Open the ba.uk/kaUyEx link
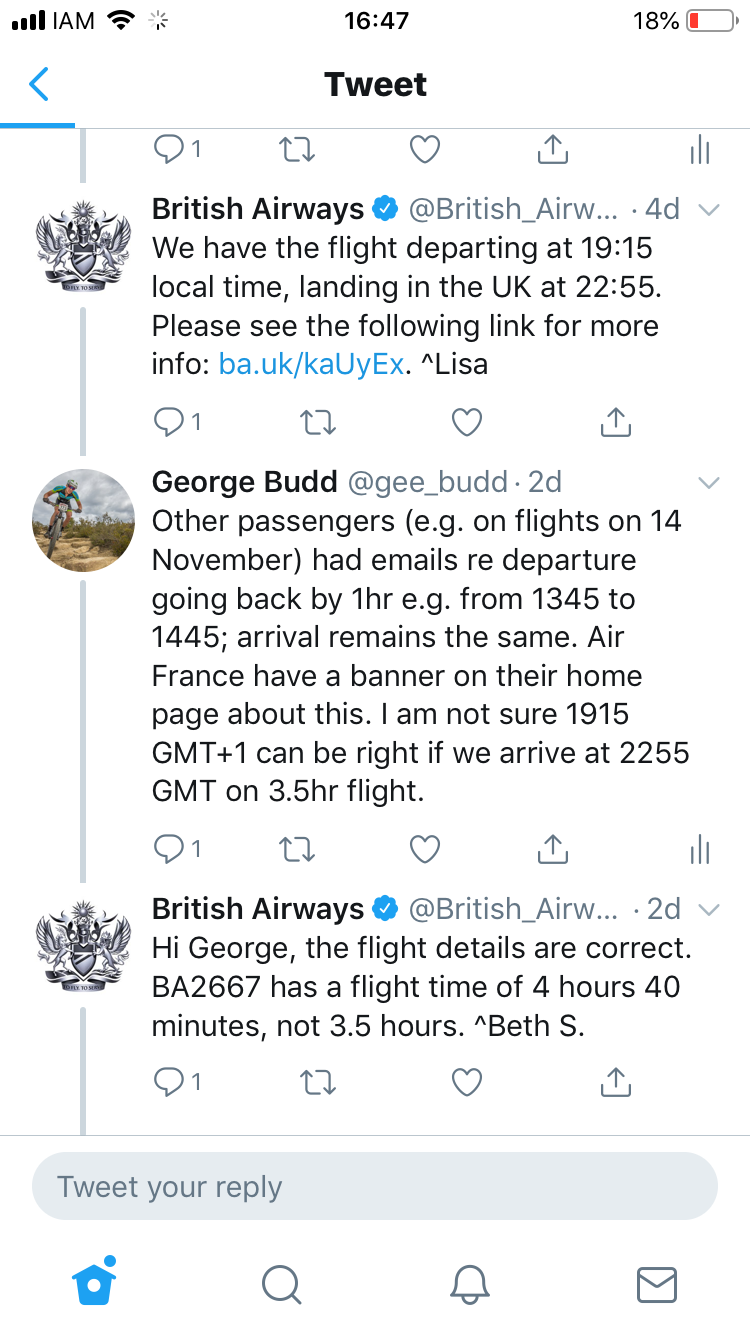 point(311,365)
